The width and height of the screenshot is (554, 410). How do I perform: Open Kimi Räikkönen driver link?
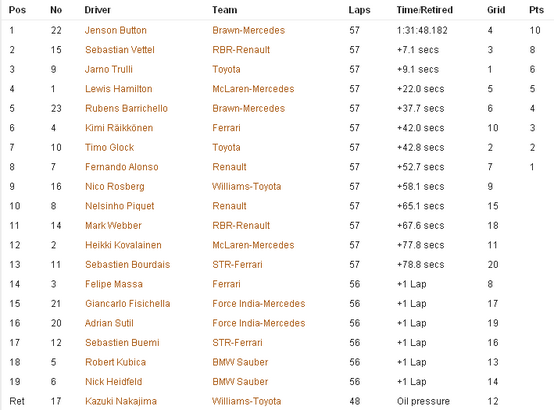(119, 128)
